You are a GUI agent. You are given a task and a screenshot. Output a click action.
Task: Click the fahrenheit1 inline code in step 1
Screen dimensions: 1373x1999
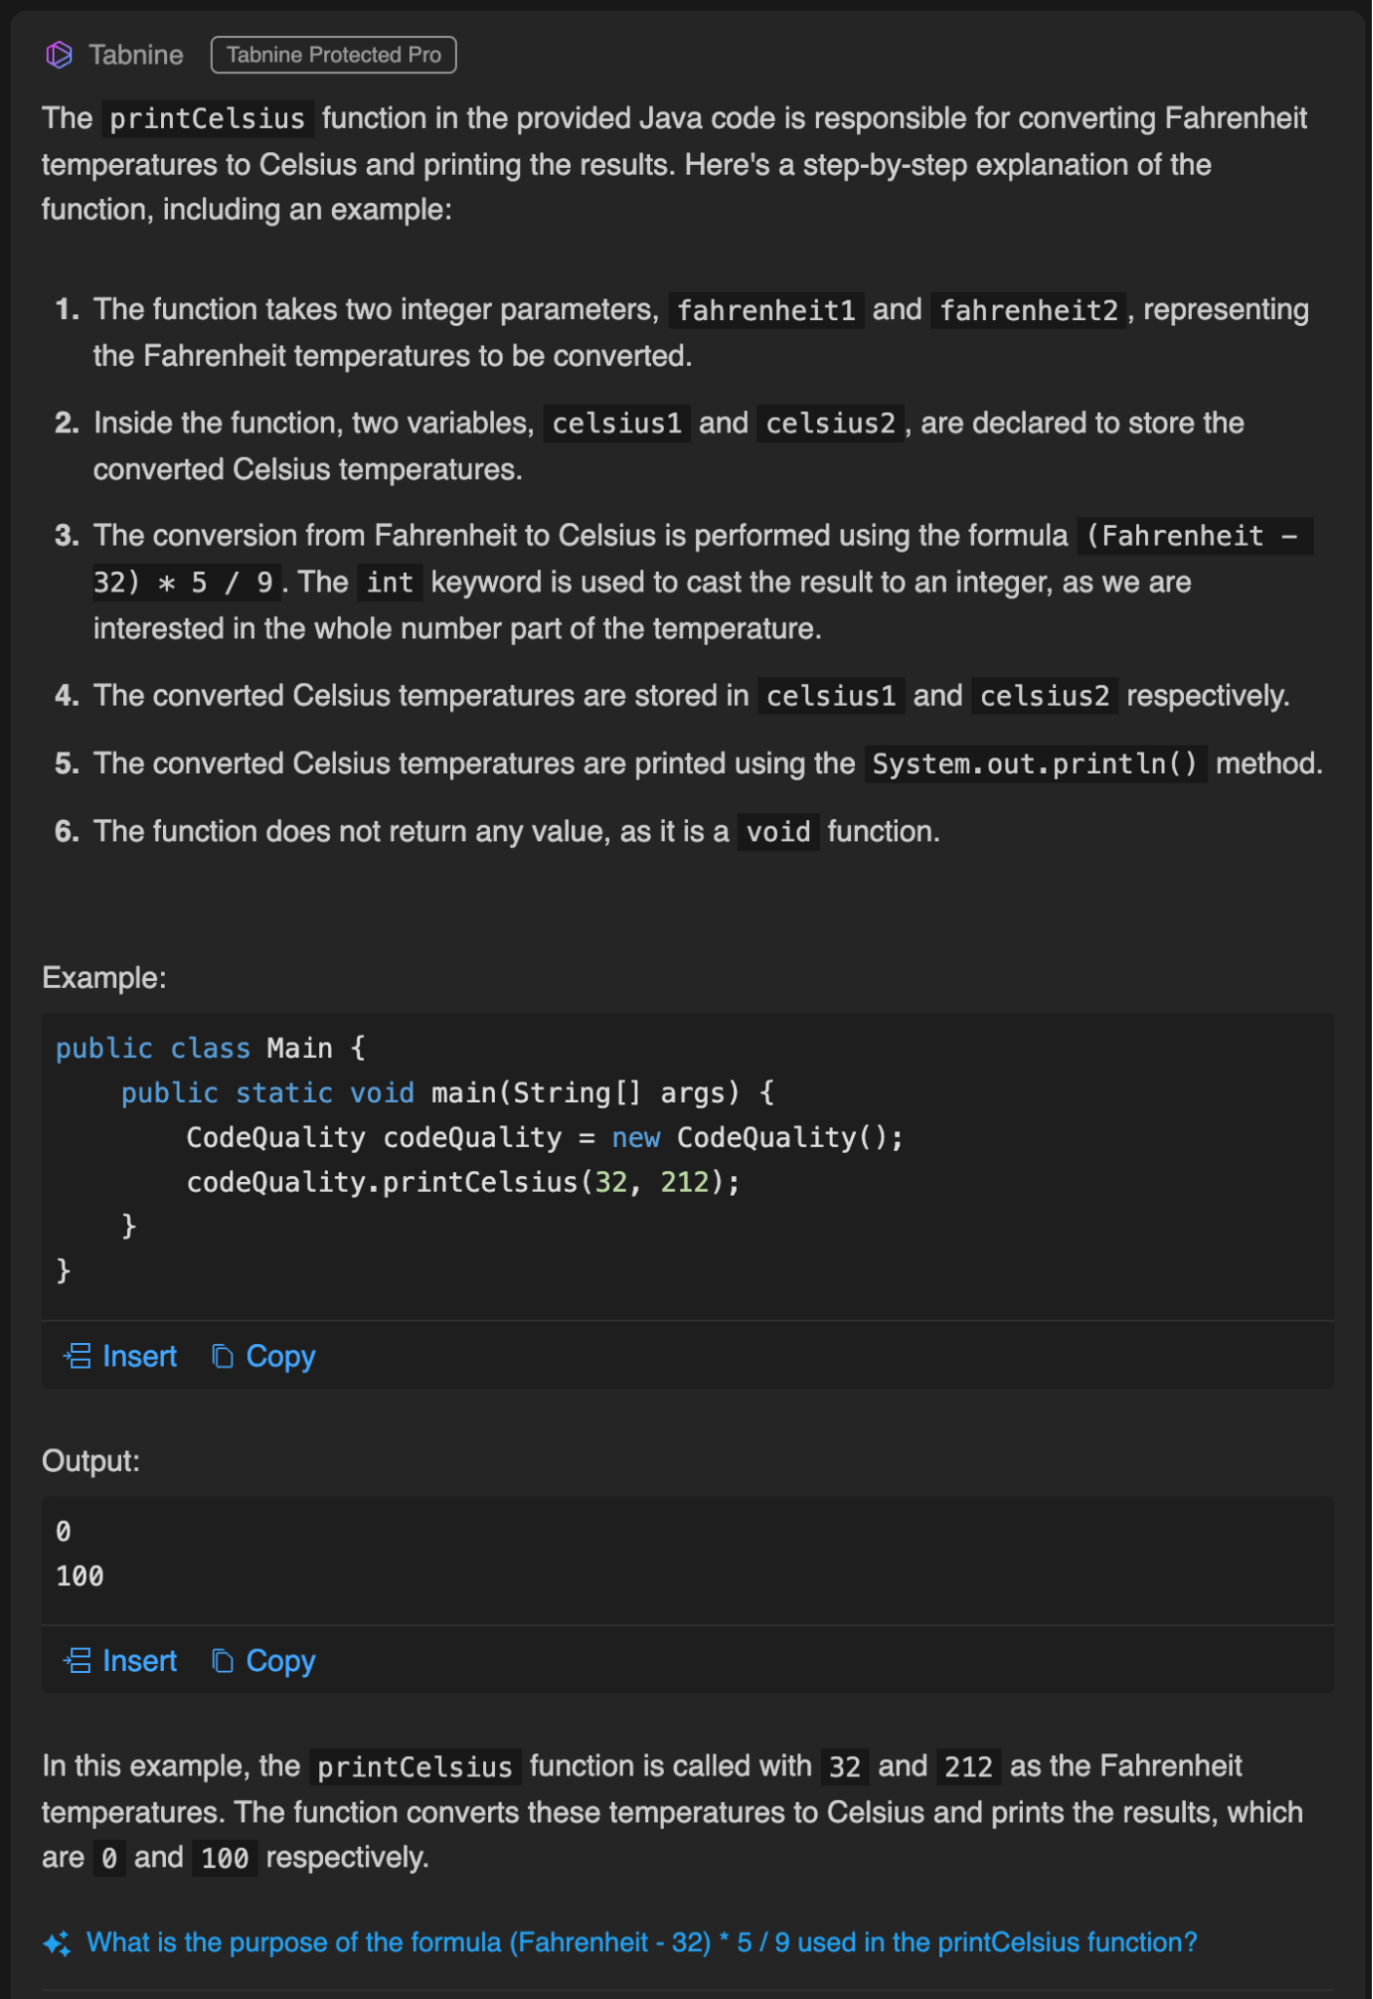pos(766,311)
